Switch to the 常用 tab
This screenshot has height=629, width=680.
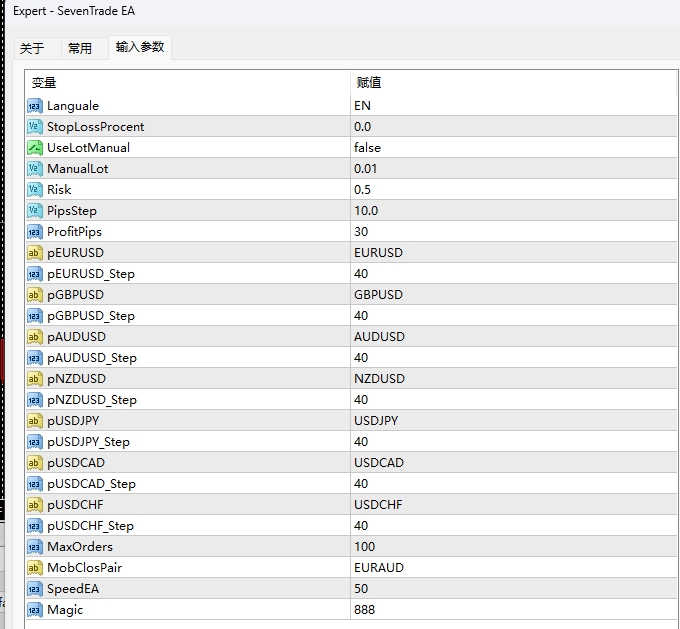tap(80, 48)
